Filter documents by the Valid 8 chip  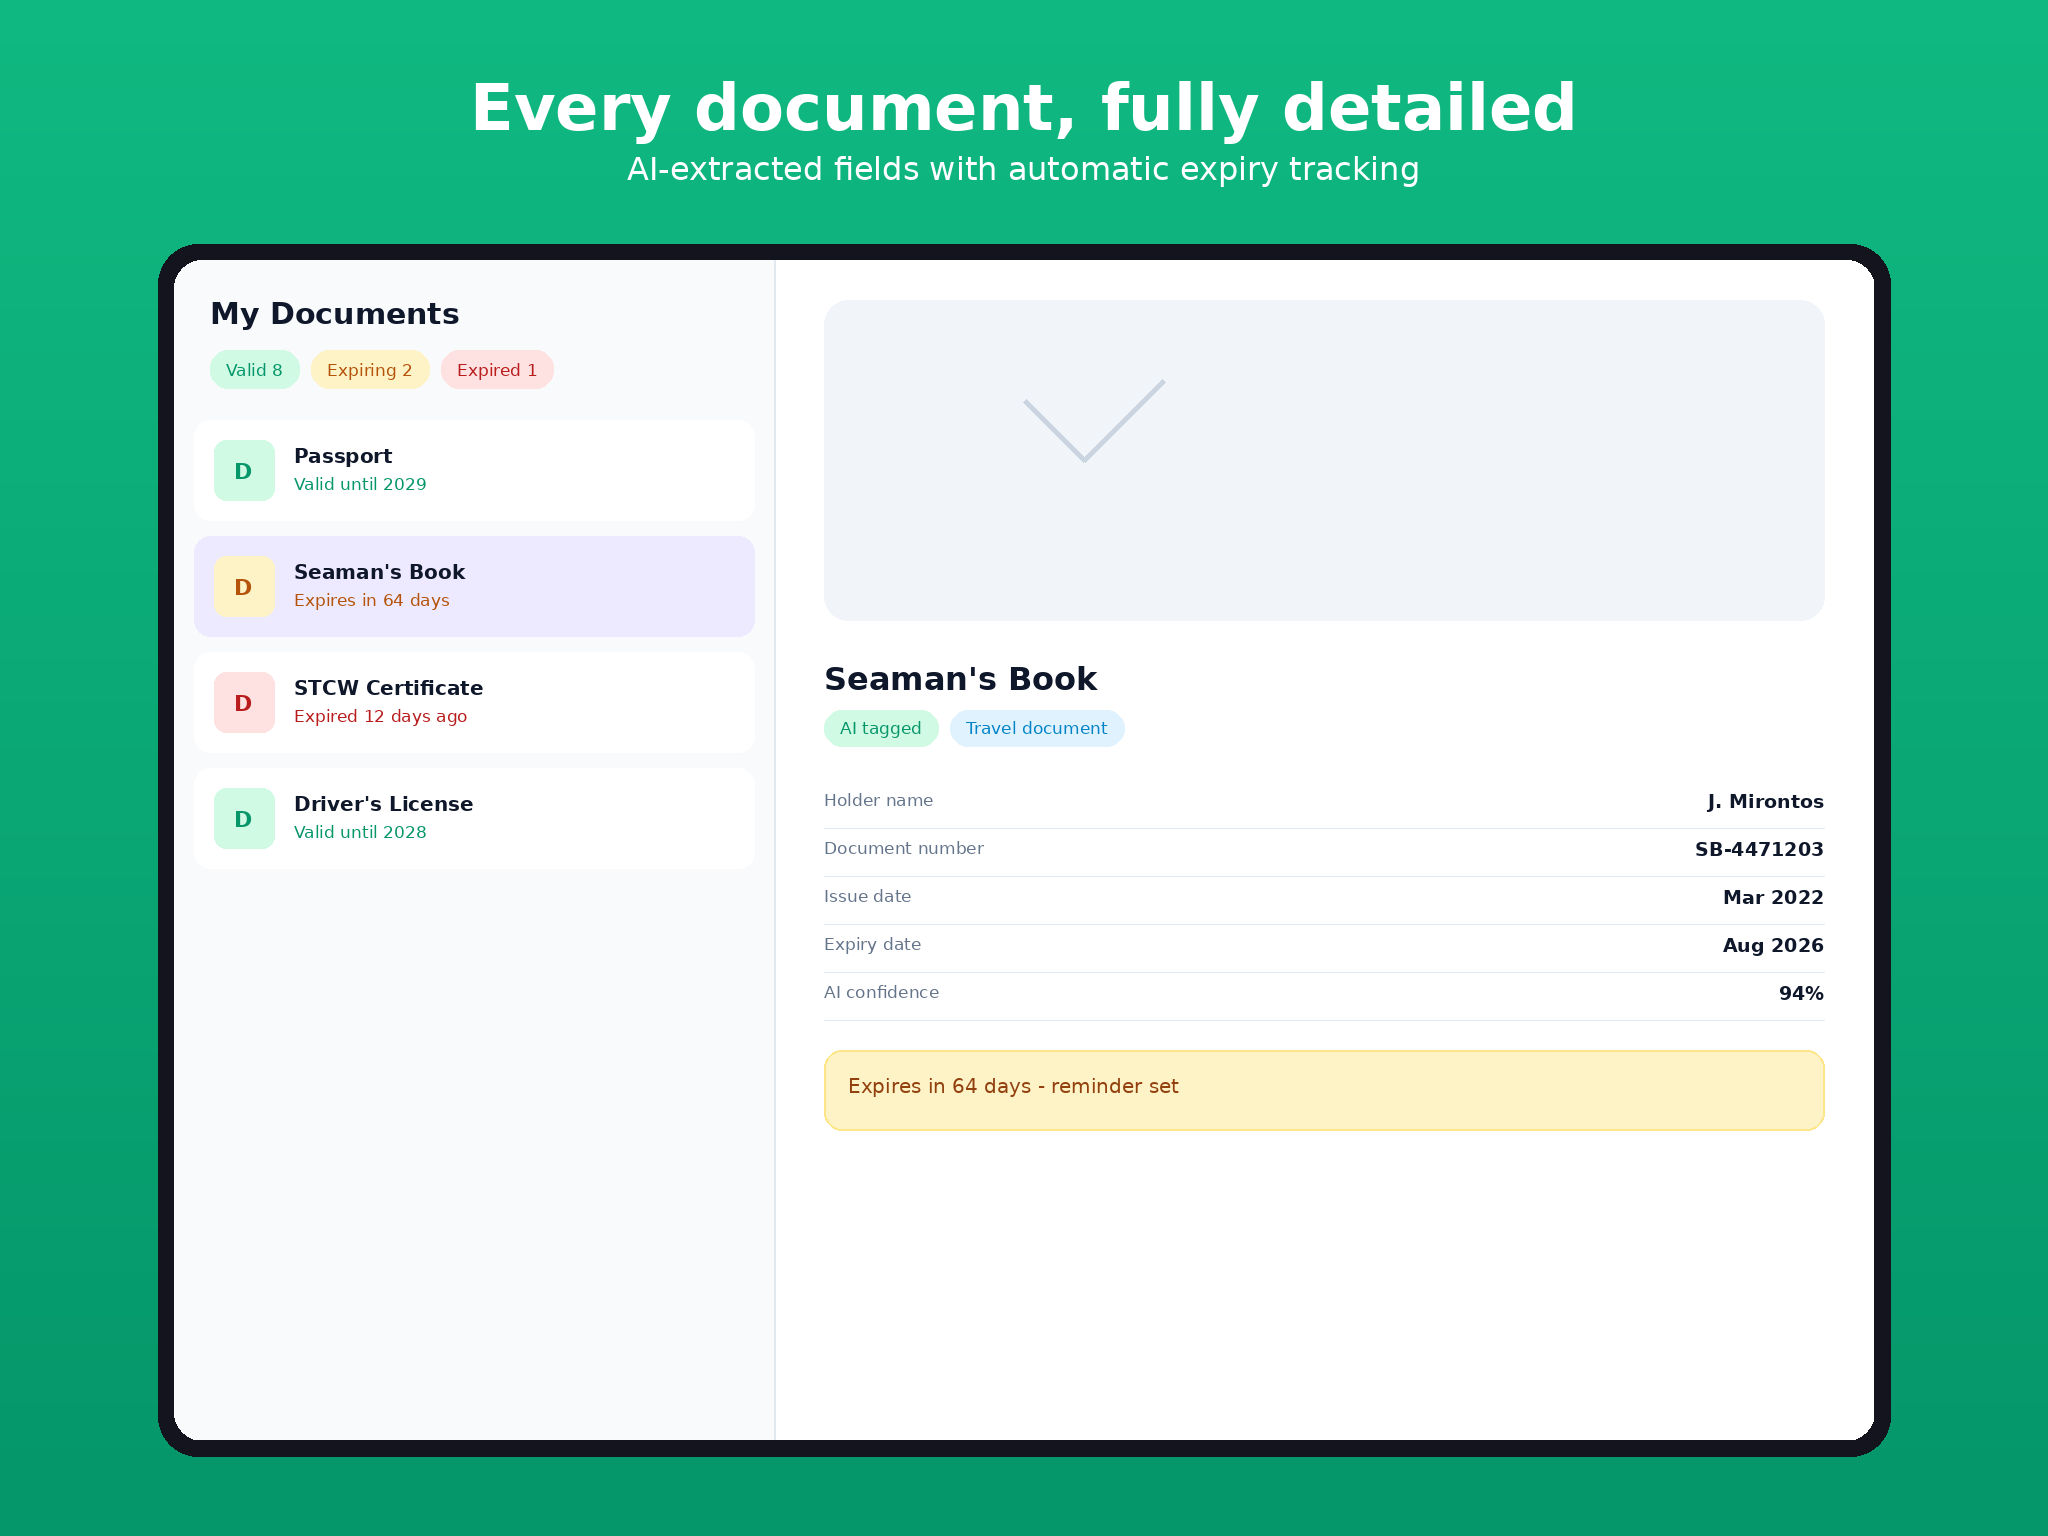tap(255, 370)
